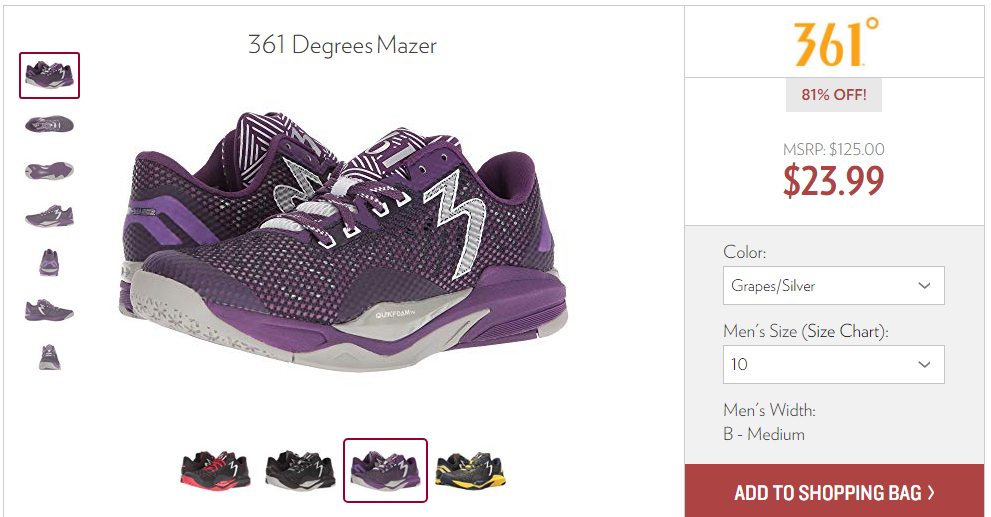Switch to the navy and yellow shoe color
The image size is (991, 517).
471,471
